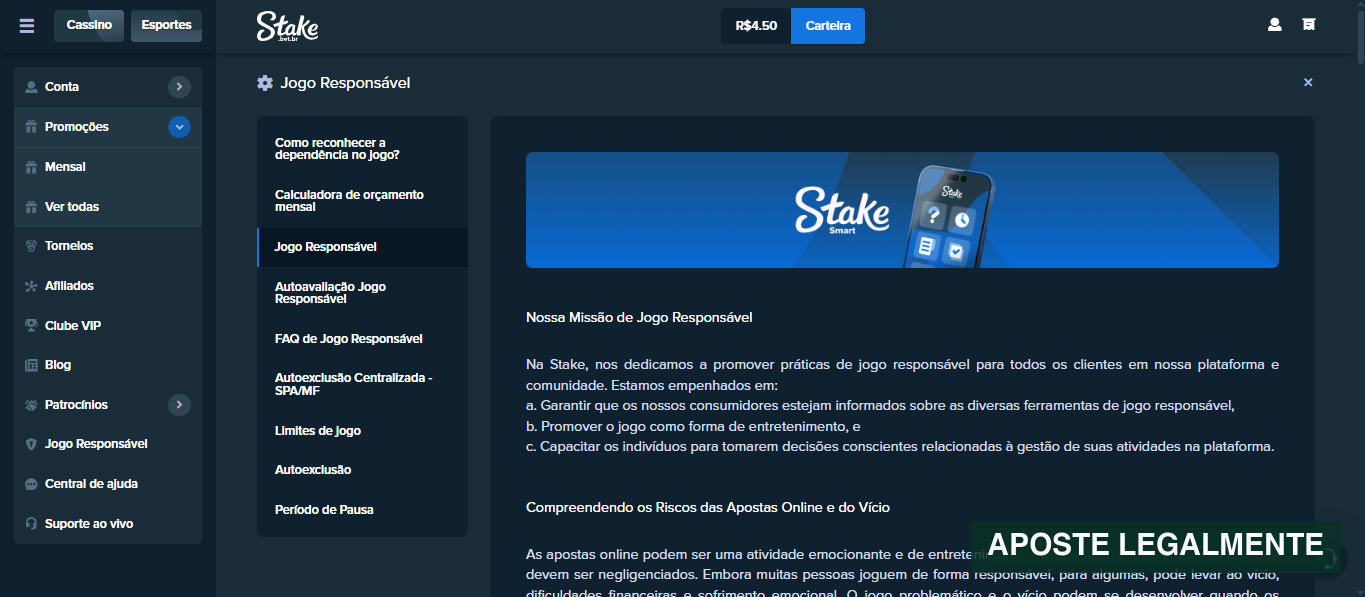Collapse the Promoções submenu chevron
1365x597 pixels.
point(179,127)
